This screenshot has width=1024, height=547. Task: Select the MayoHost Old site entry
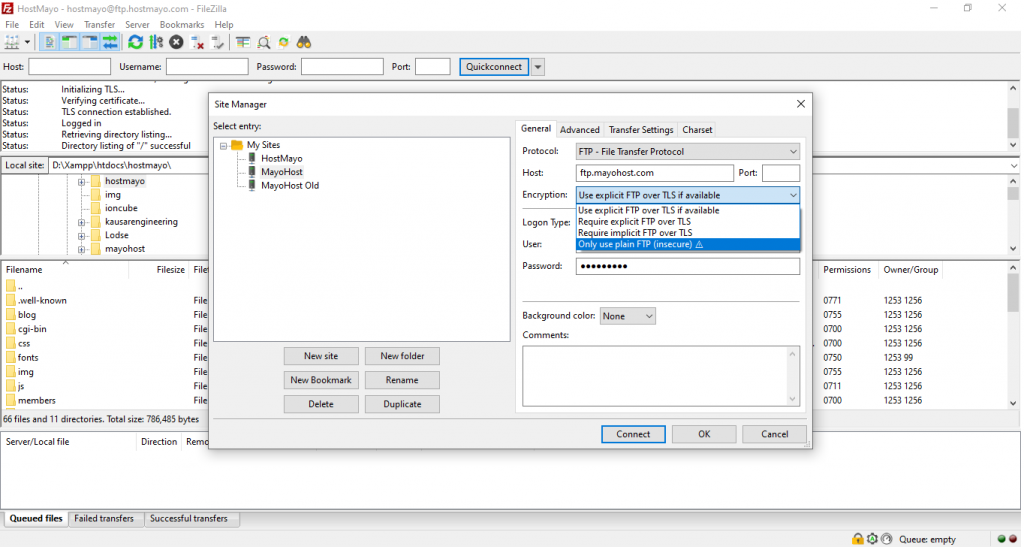290,185
